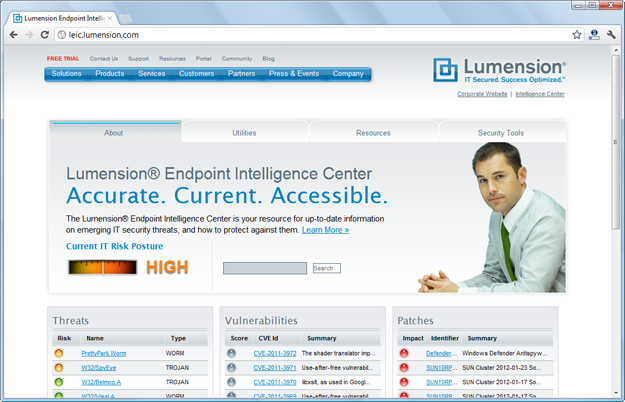Bookmark this page with the star icon
625x402 pixels.
(577, 34)
